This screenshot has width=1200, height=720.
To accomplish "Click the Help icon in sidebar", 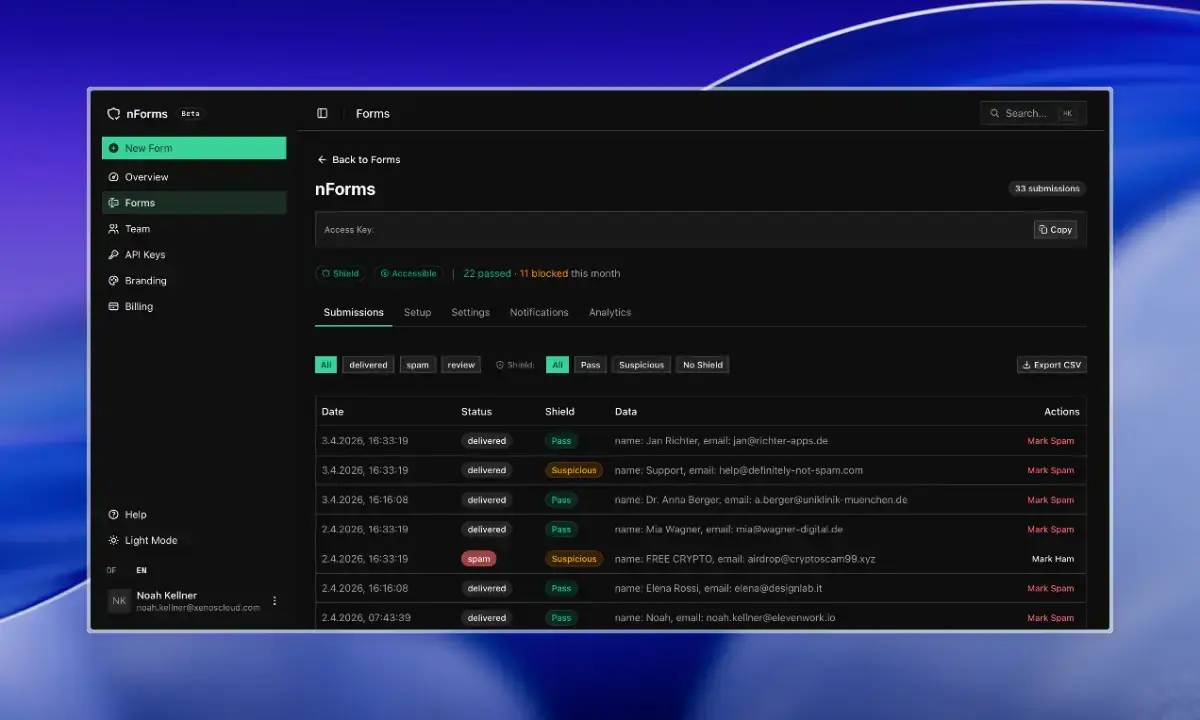I will (x=114, y=515).
